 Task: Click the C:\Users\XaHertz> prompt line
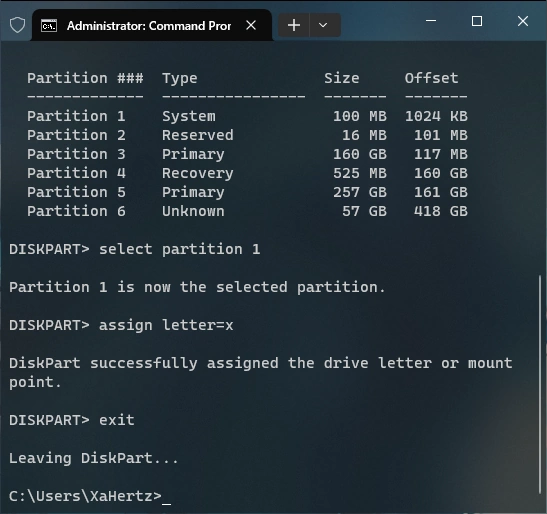[90, 496]
